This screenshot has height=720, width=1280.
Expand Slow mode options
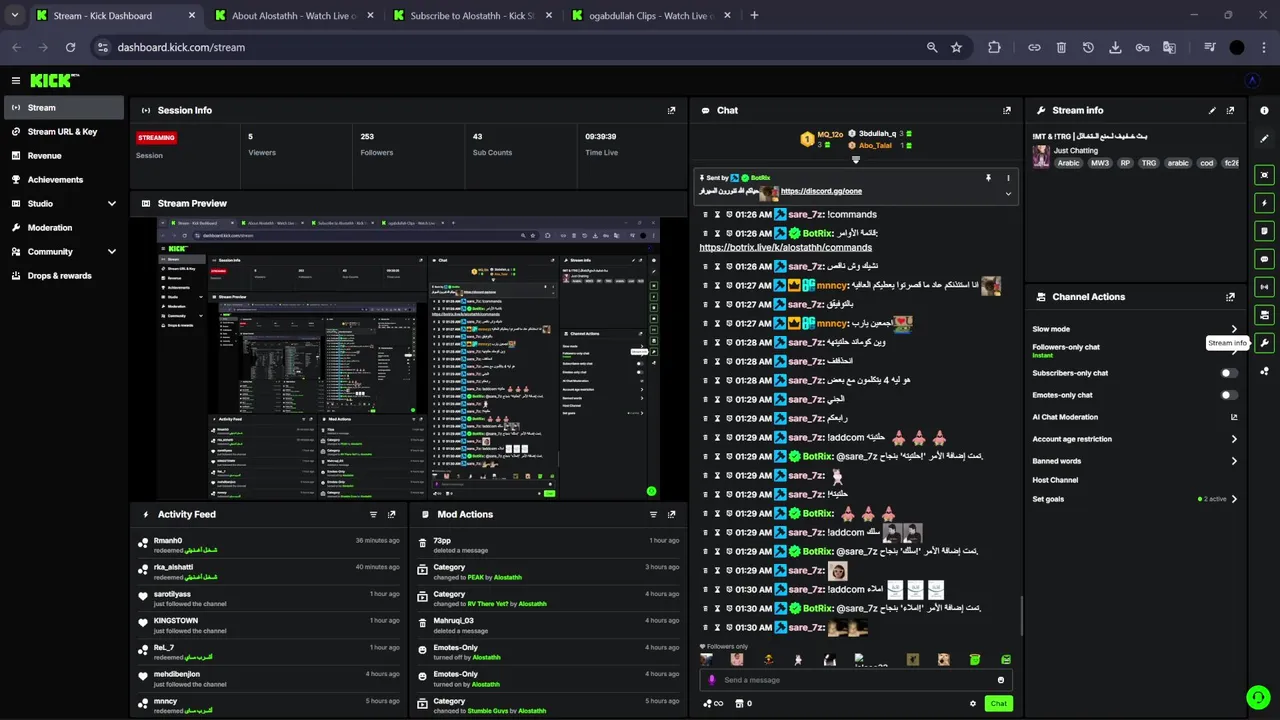pyautogui.click(x=1234, y=329)
